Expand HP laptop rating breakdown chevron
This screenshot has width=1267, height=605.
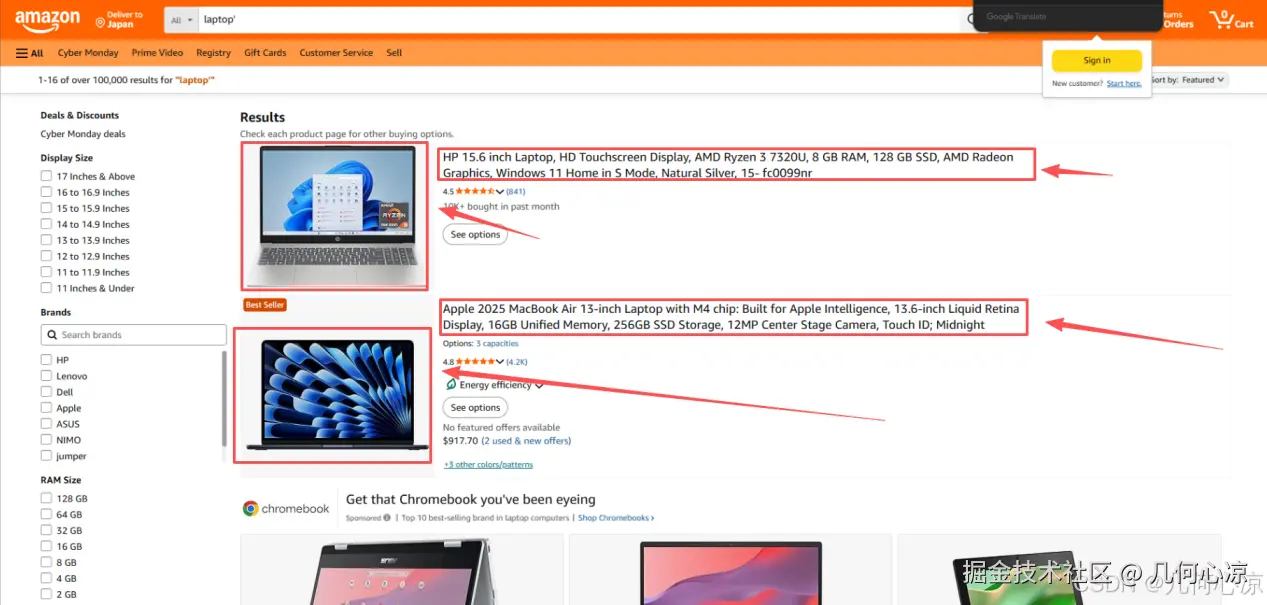[x=500, y=191]
